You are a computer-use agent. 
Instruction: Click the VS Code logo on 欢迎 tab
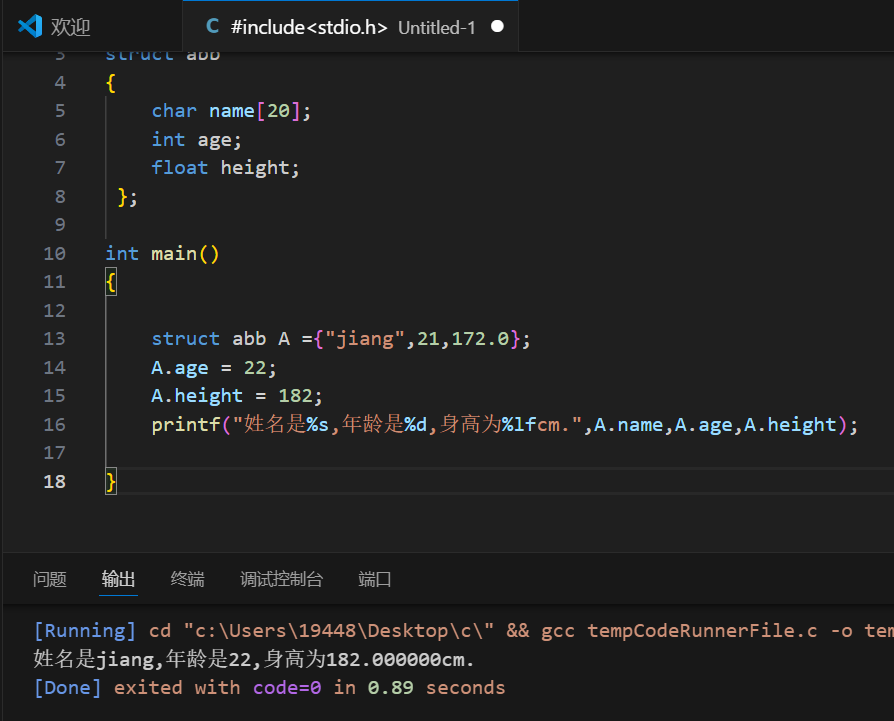(30, 27)
